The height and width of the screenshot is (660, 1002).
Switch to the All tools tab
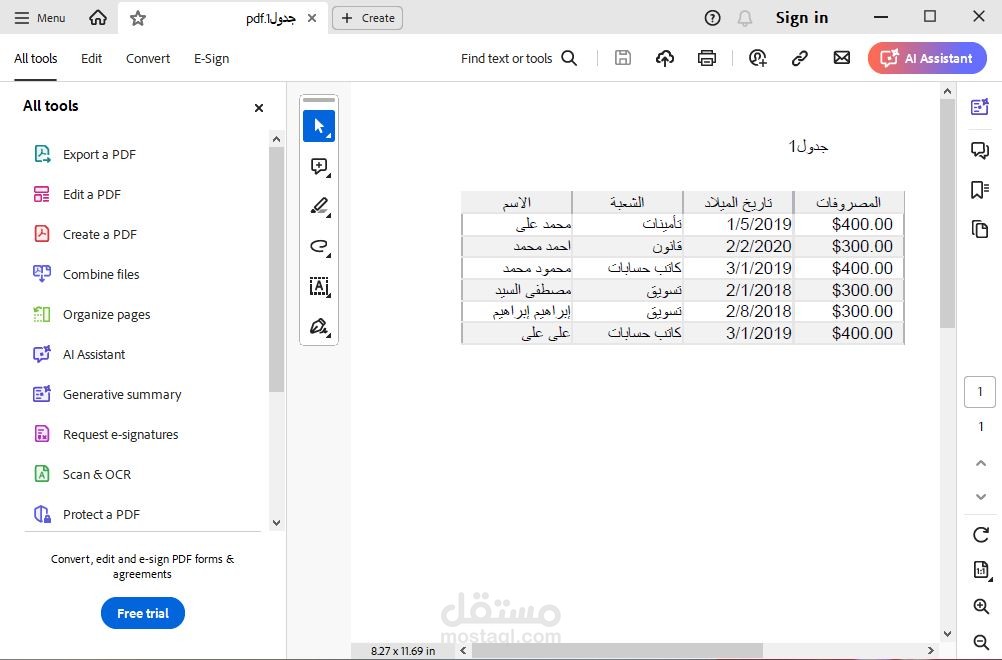click(36, 58)
